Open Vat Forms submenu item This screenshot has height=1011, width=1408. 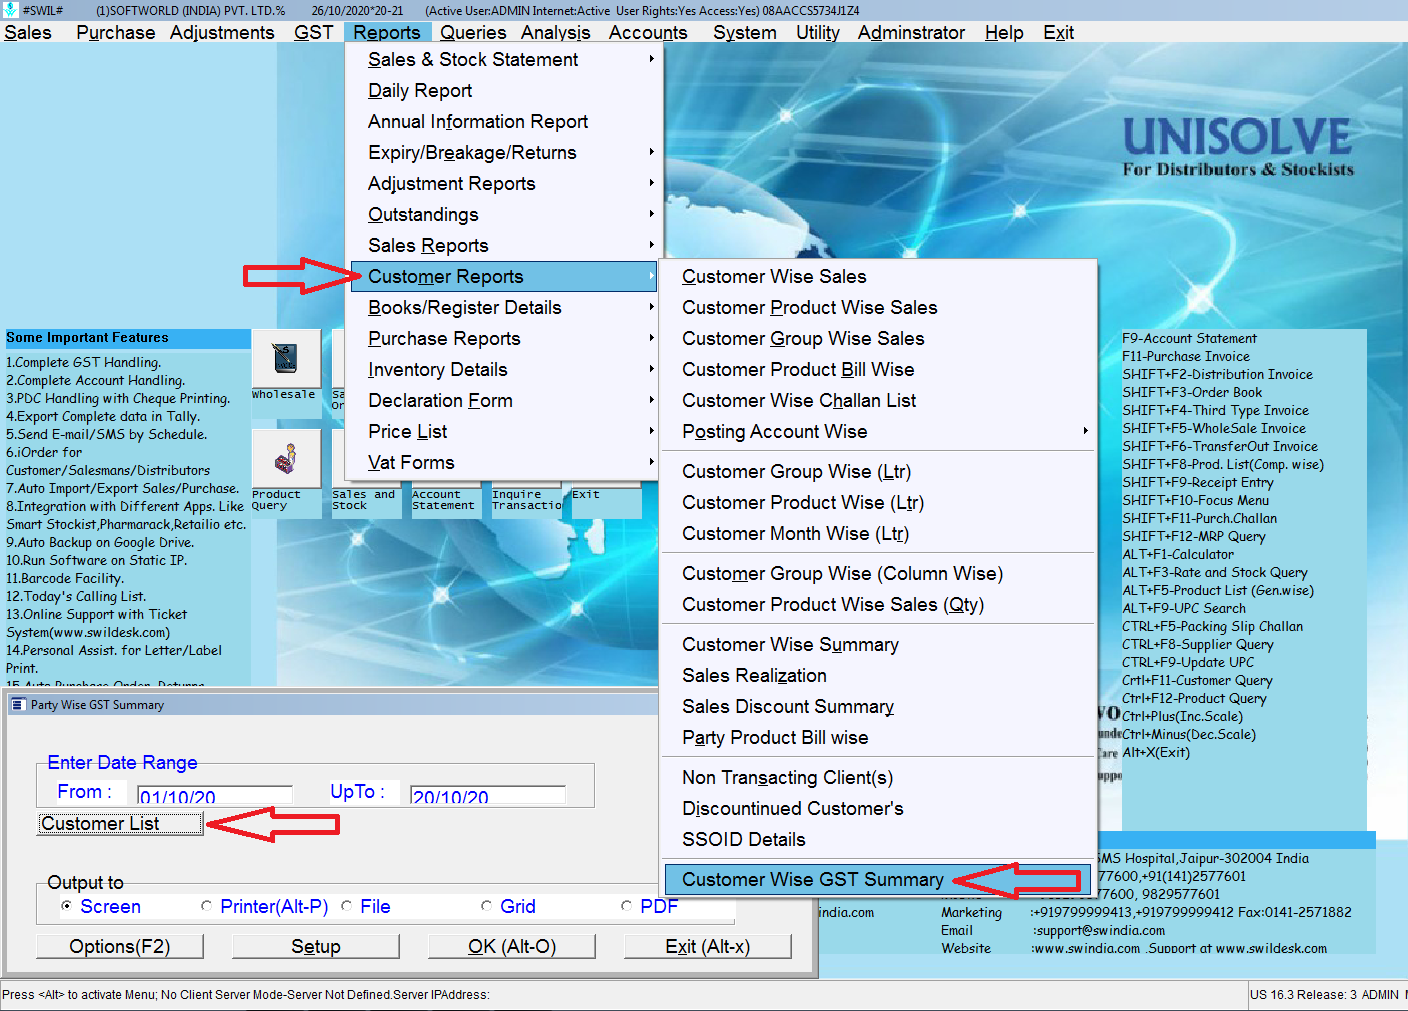click(504, 462)
